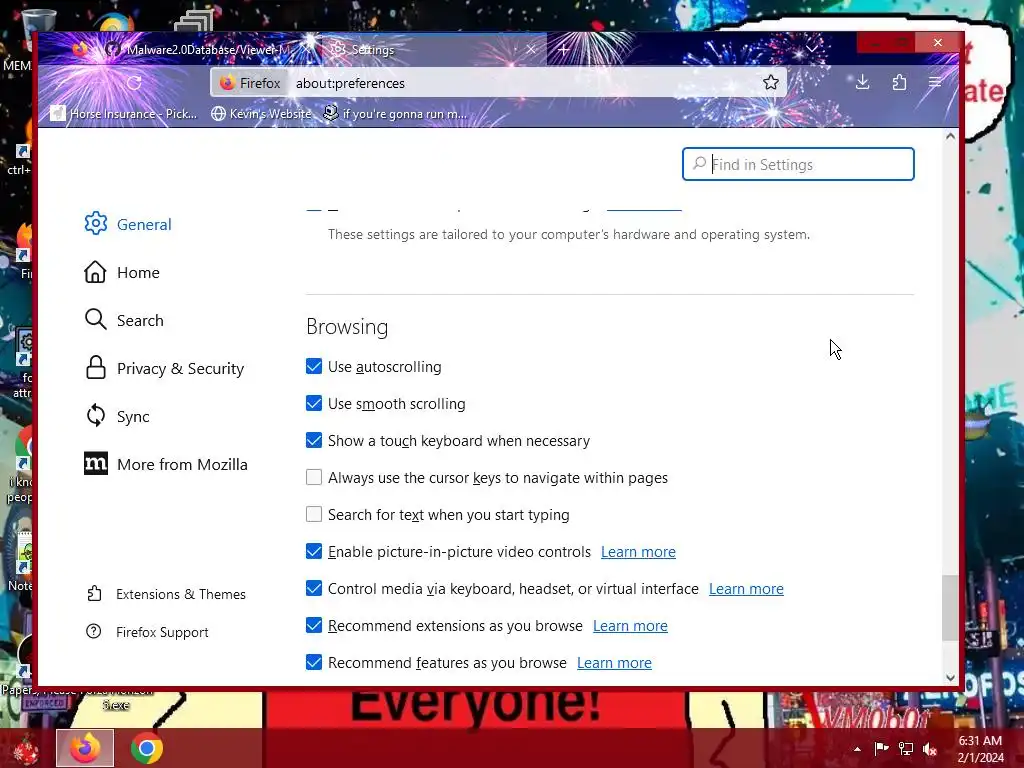Open the Extensions puzzle icon in toolbar
Screen dimensions: 1024x768
click(899, 82)
